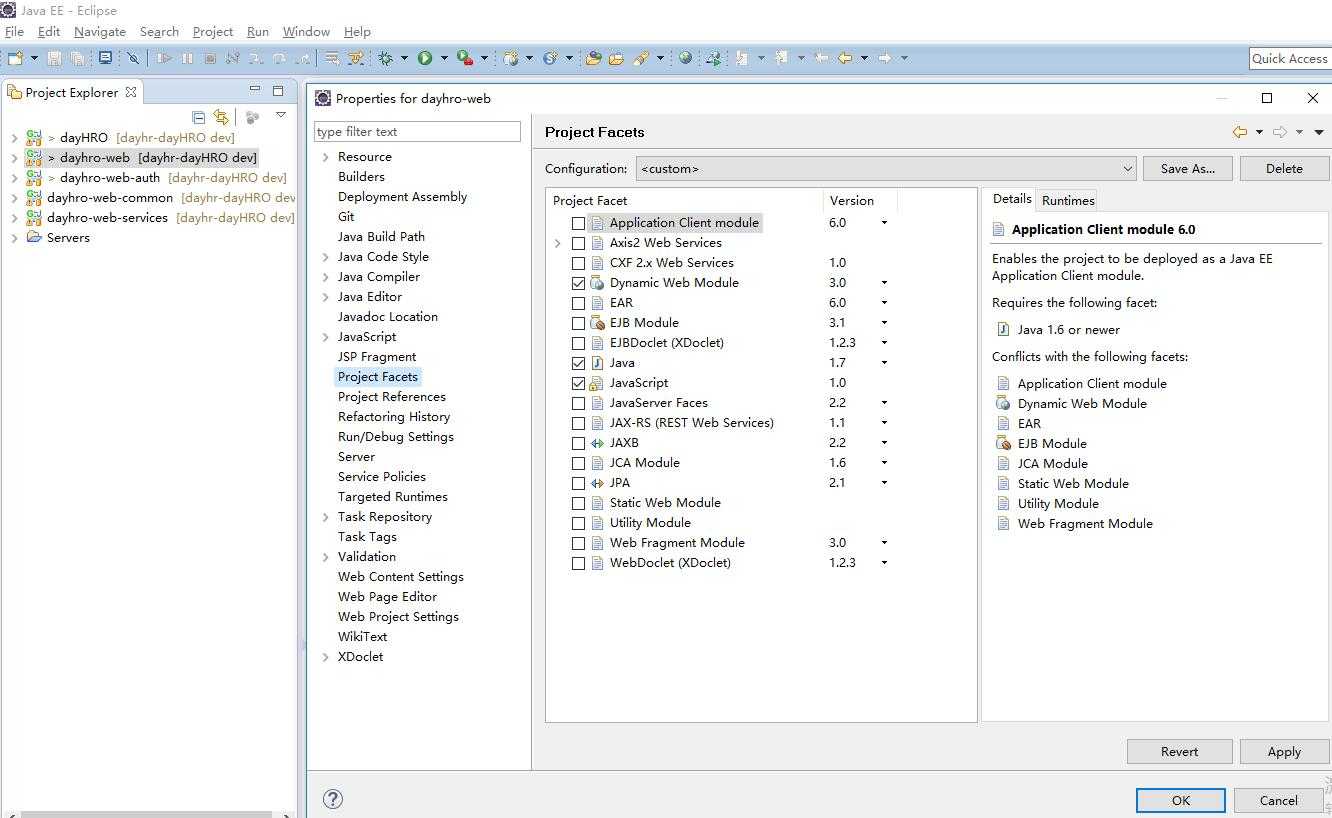Click the Search flashlight toolbar icon

click(641, 58)
